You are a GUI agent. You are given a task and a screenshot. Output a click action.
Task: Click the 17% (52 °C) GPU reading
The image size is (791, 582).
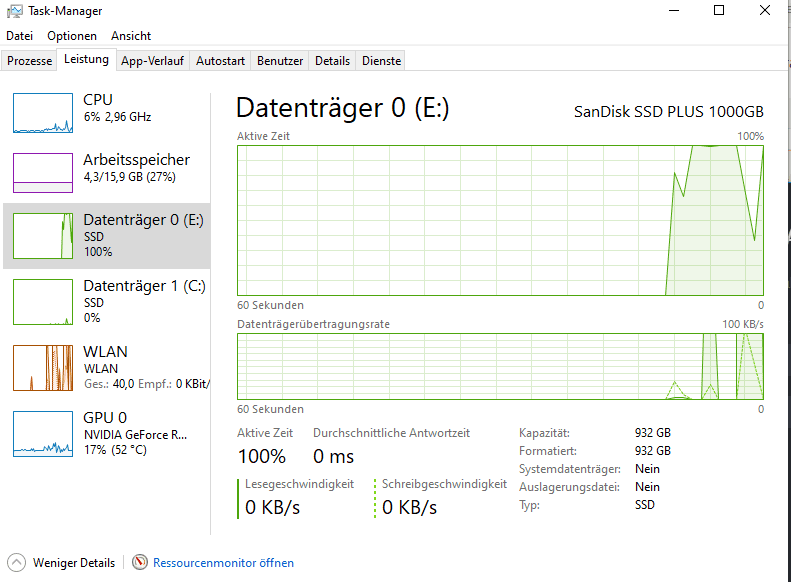click(116, 450)
